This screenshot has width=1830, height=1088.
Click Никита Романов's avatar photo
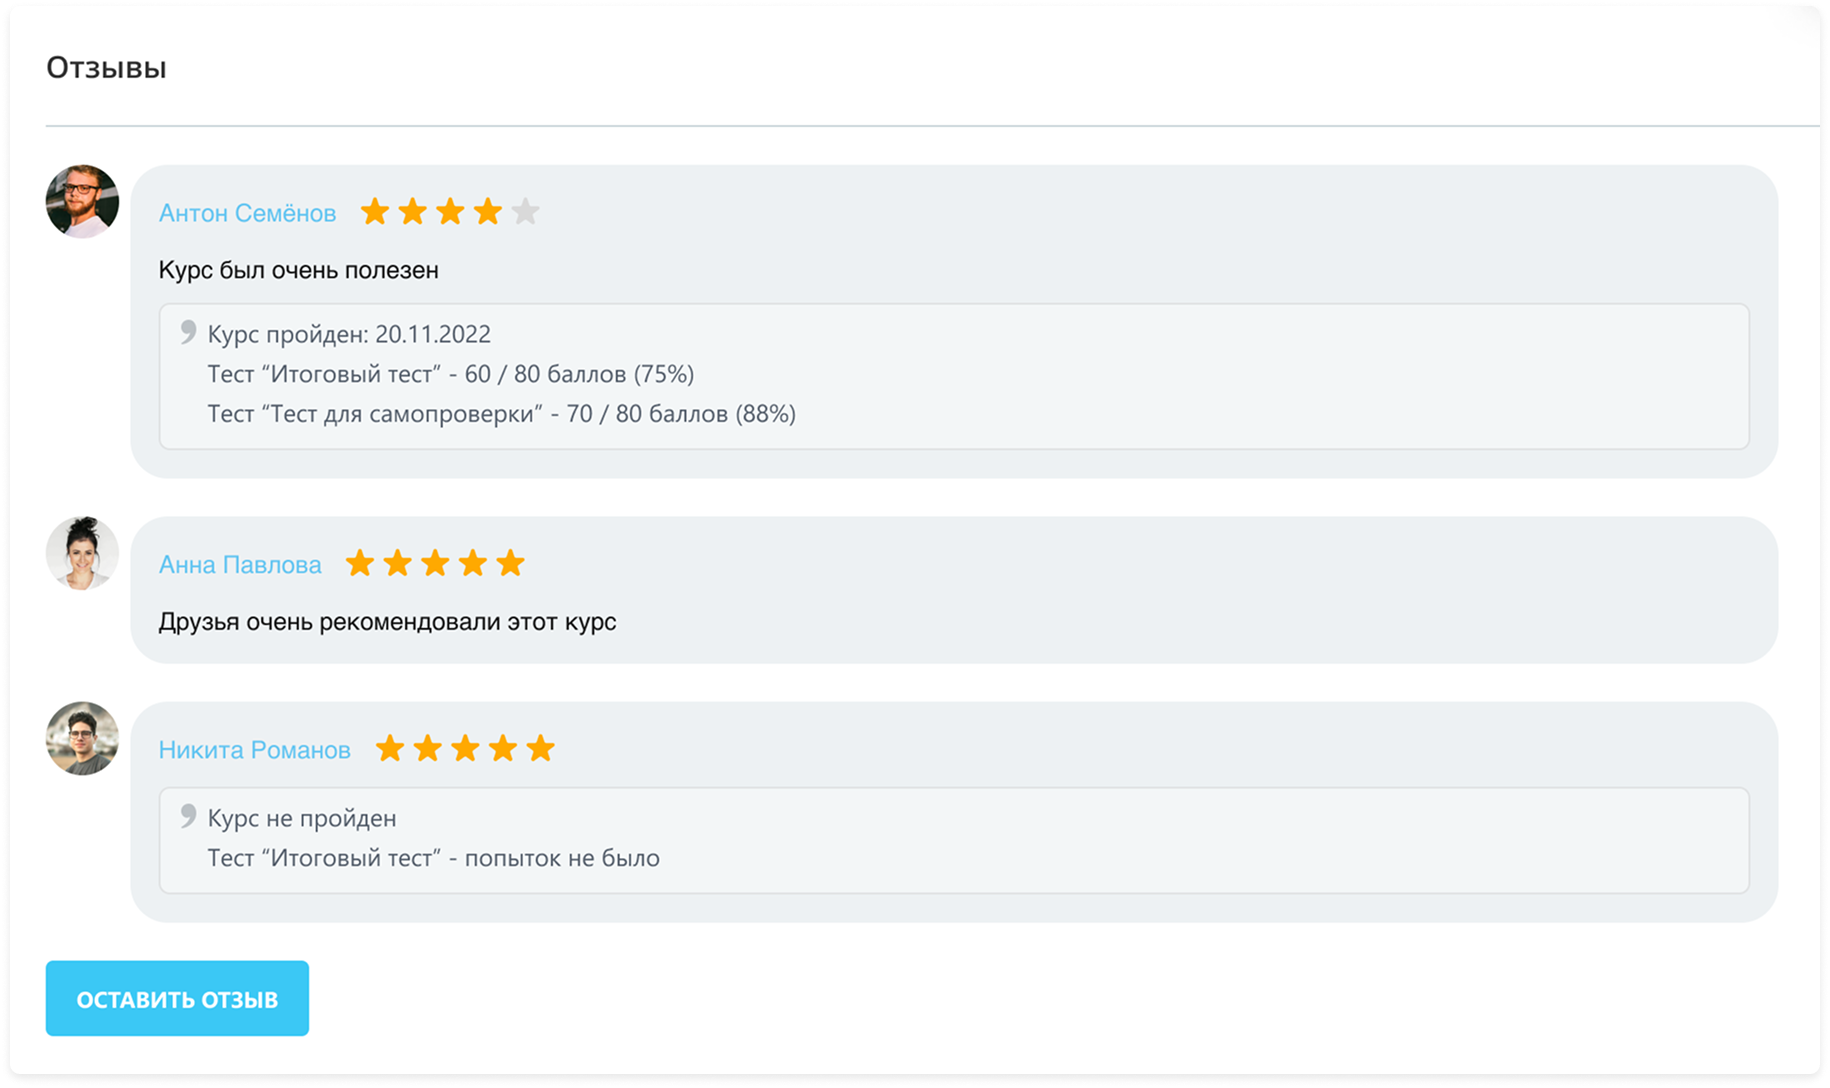point(82,738)
